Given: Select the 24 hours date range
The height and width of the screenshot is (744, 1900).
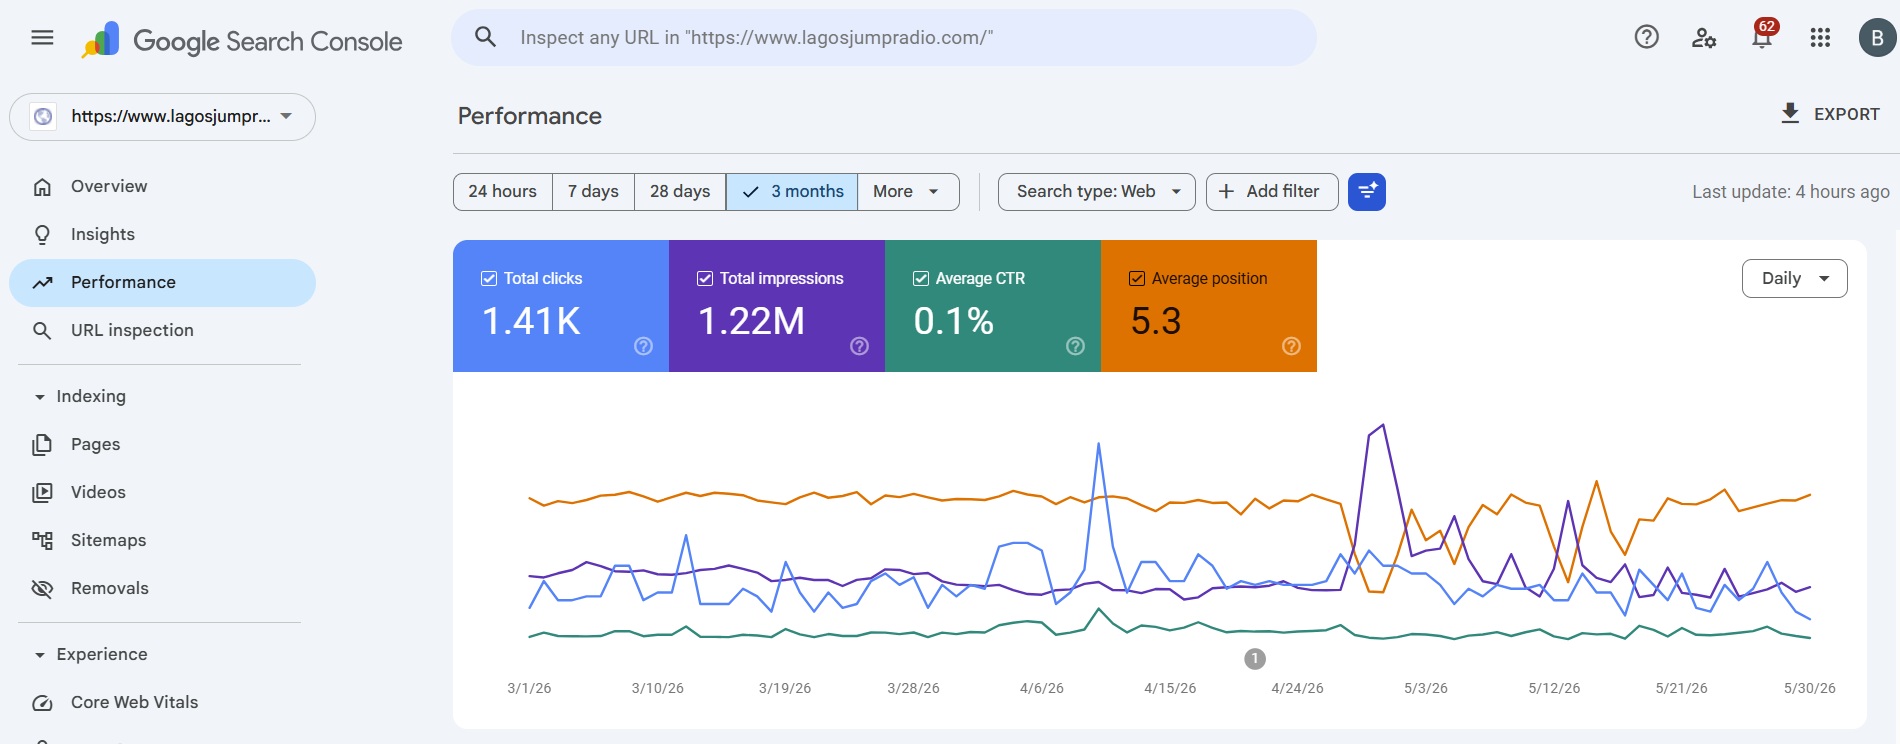Looking at the screenshot, I should 503,191.
